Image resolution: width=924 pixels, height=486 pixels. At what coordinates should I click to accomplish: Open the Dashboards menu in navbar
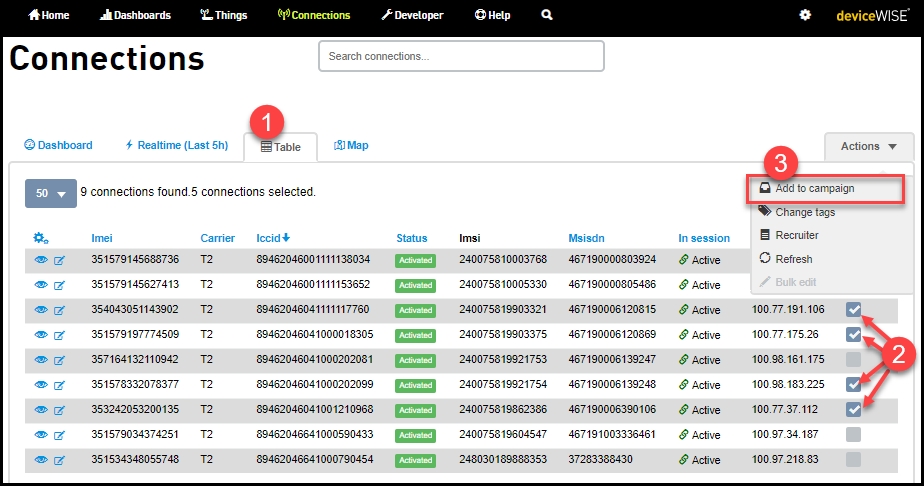[136, 15]
